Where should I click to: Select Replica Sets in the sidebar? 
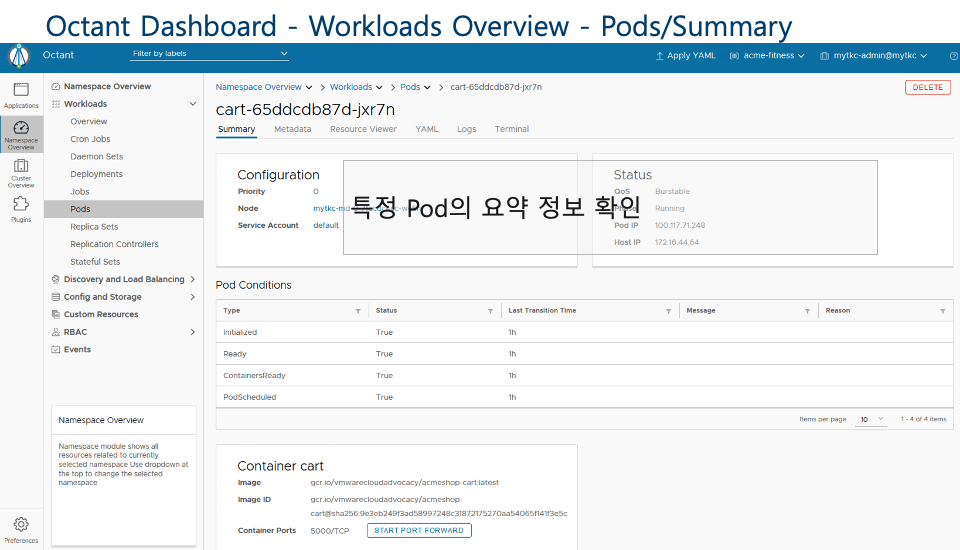click(94, 227)
